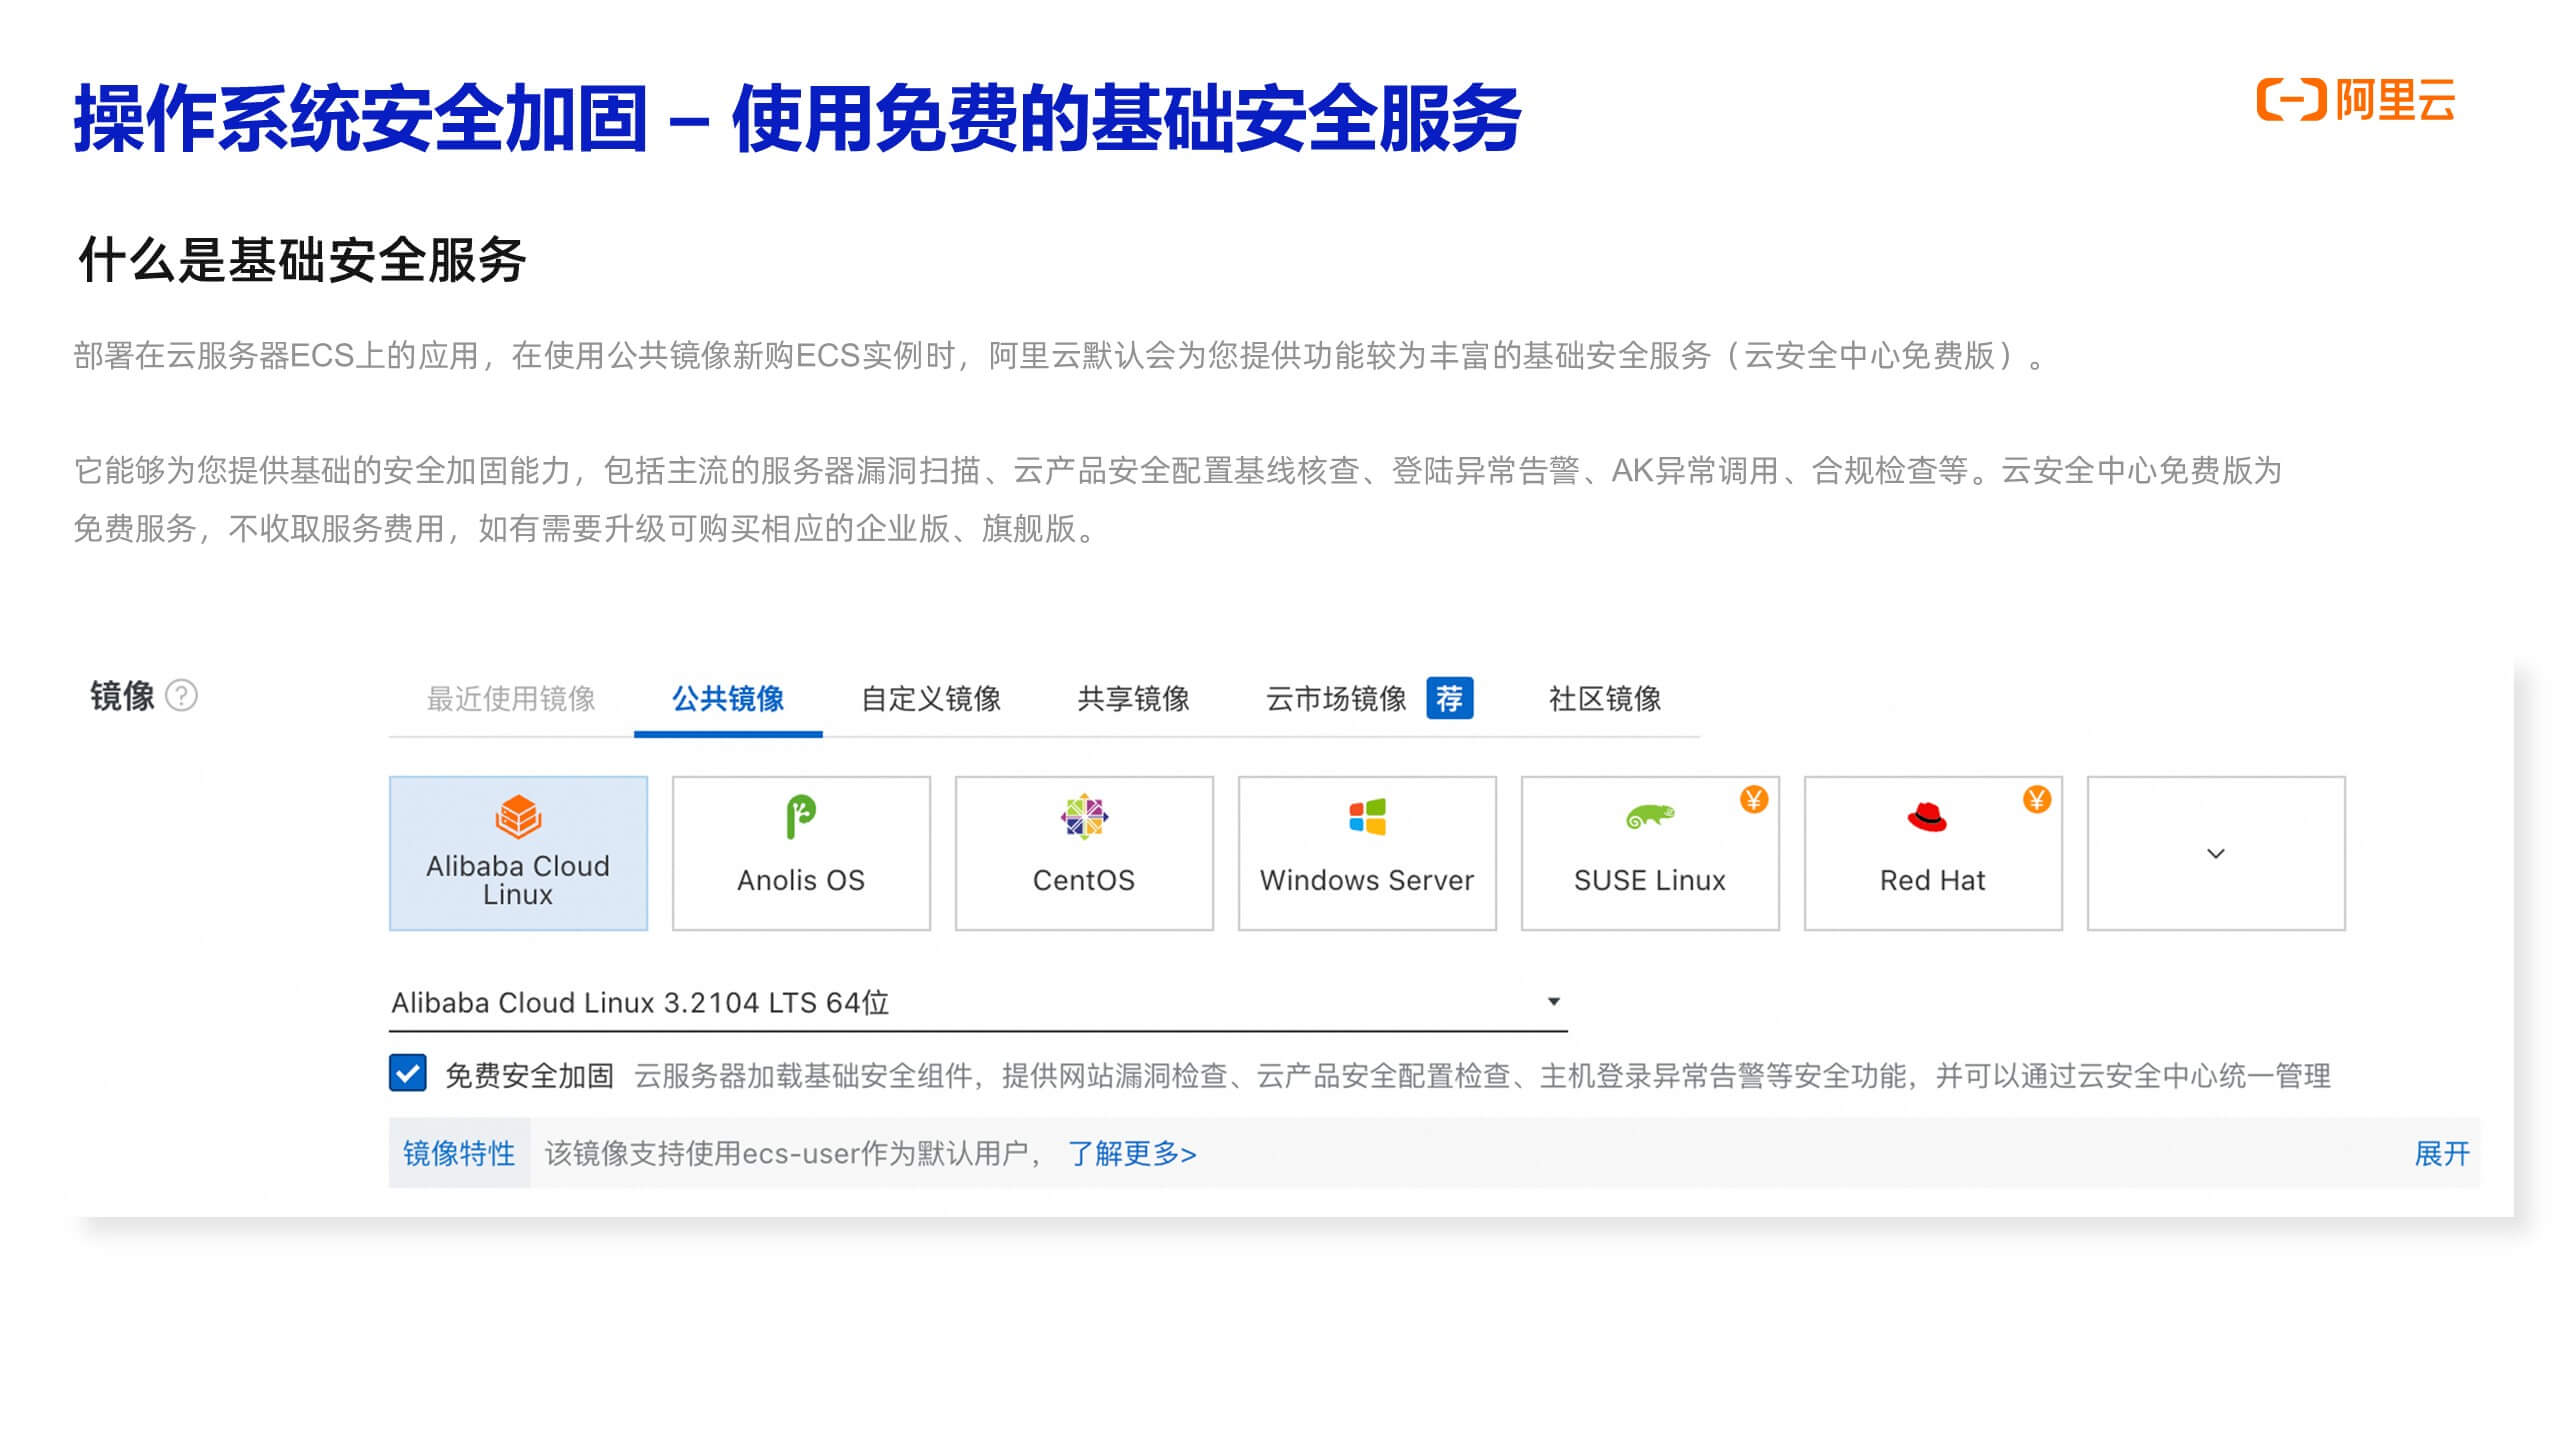Open the Alibaba Cloud Linux 3.2104 version dropdown
The height and width of the screenshot is (1440, 2560).
pos(978,1003)
